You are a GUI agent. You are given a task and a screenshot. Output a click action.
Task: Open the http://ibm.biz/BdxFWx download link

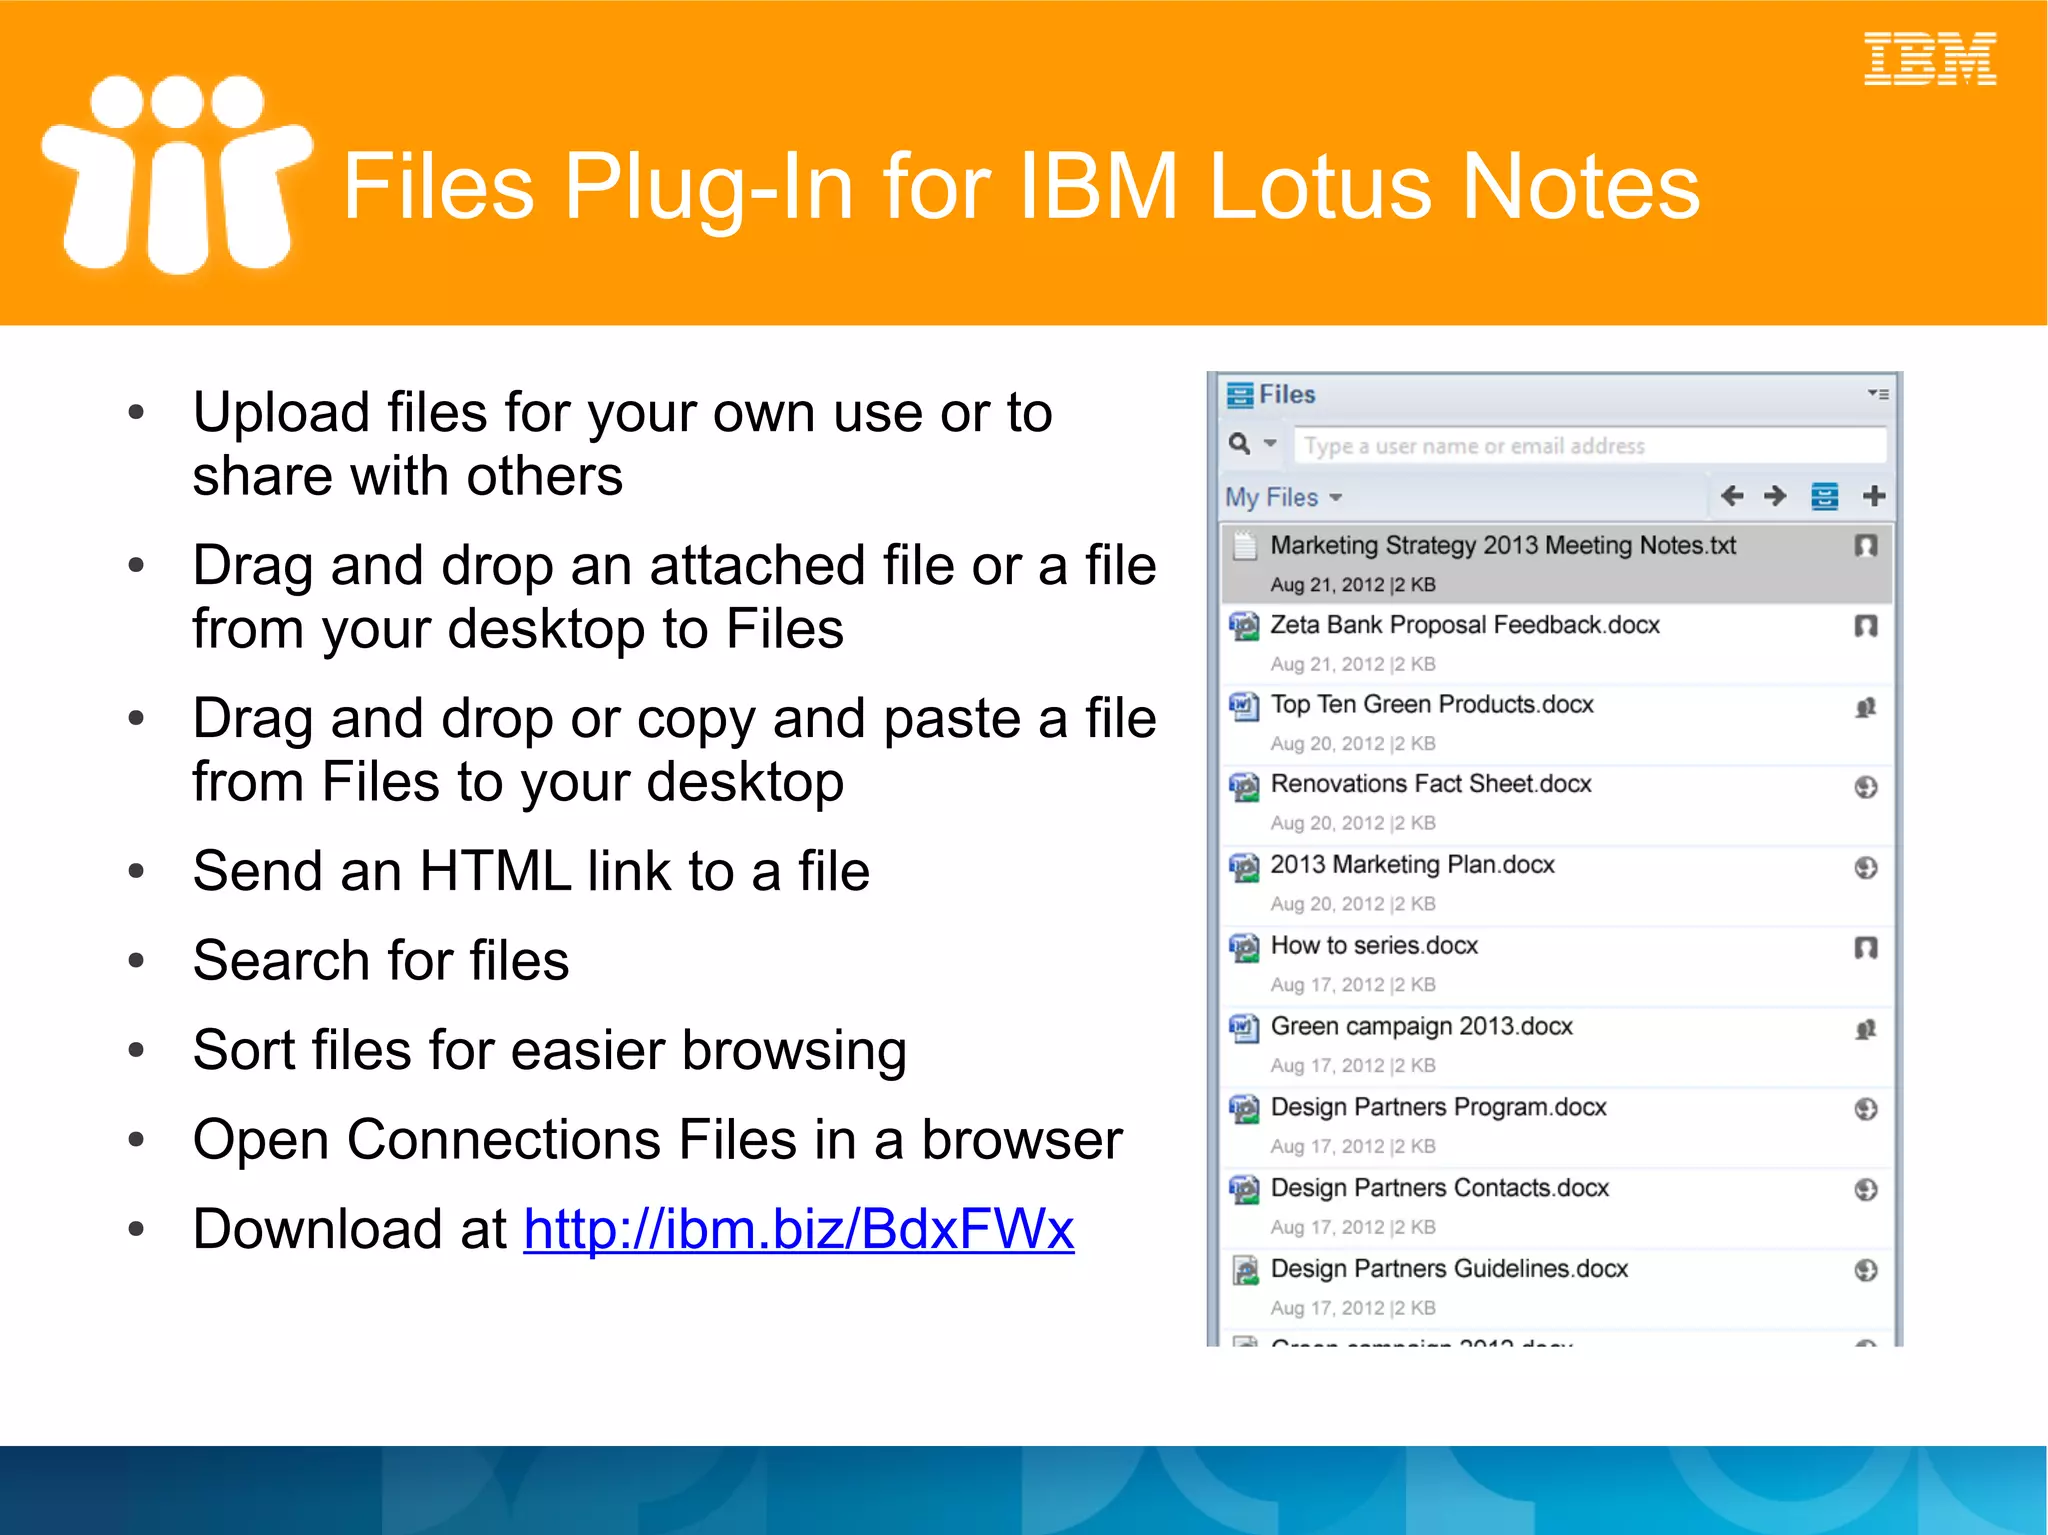pyautogui.click(x=798, y=1229)
